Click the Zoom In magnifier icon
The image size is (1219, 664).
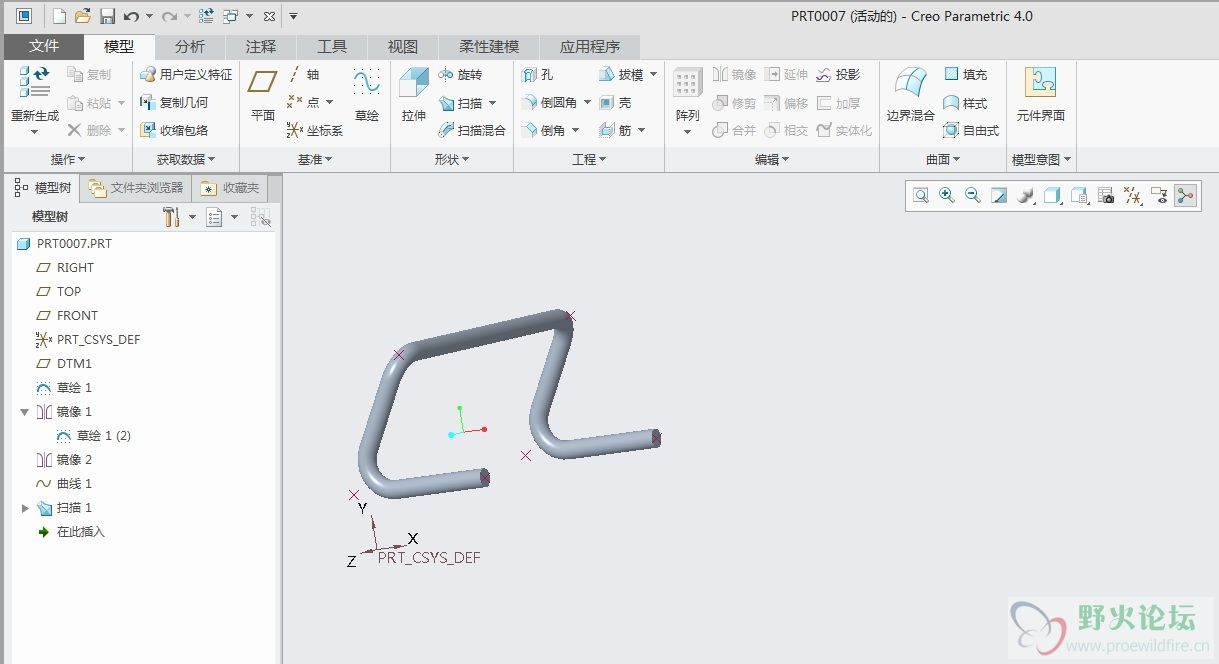(946, 196)
